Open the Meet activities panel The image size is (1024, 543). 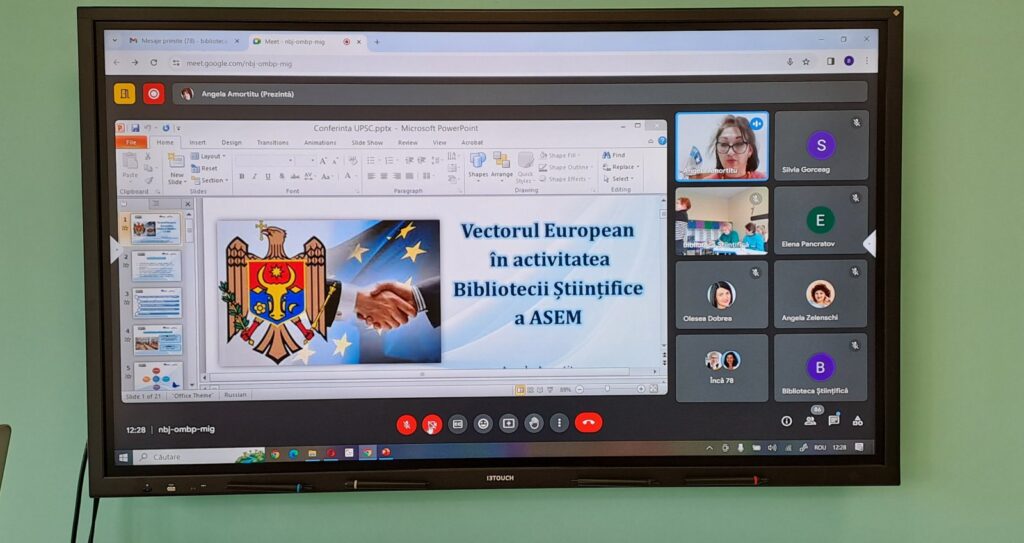pyautogui.click(x=857, y=421)
